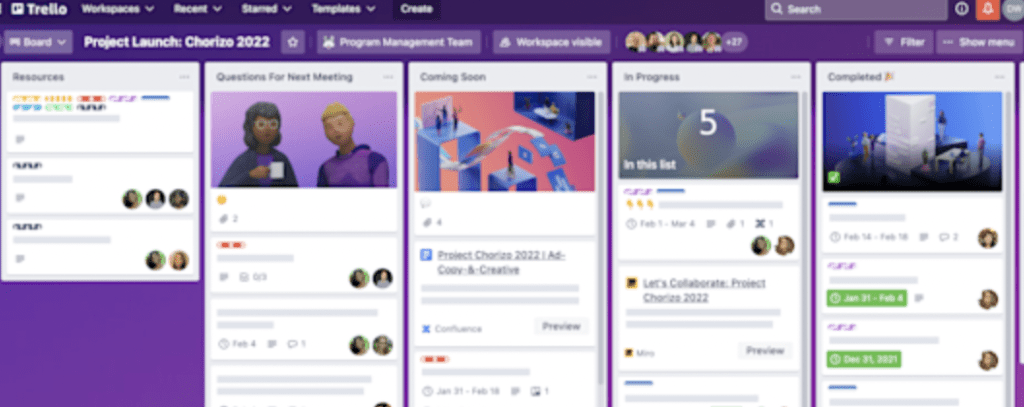Screen dimensions: 1024x407
Task: Star the Project Launch board
Action: (293, 42)
